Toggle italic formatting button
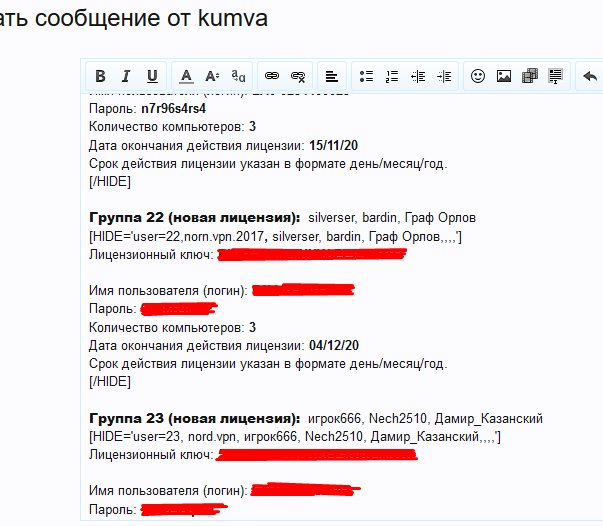603x526 pixels. pos(126,76)
